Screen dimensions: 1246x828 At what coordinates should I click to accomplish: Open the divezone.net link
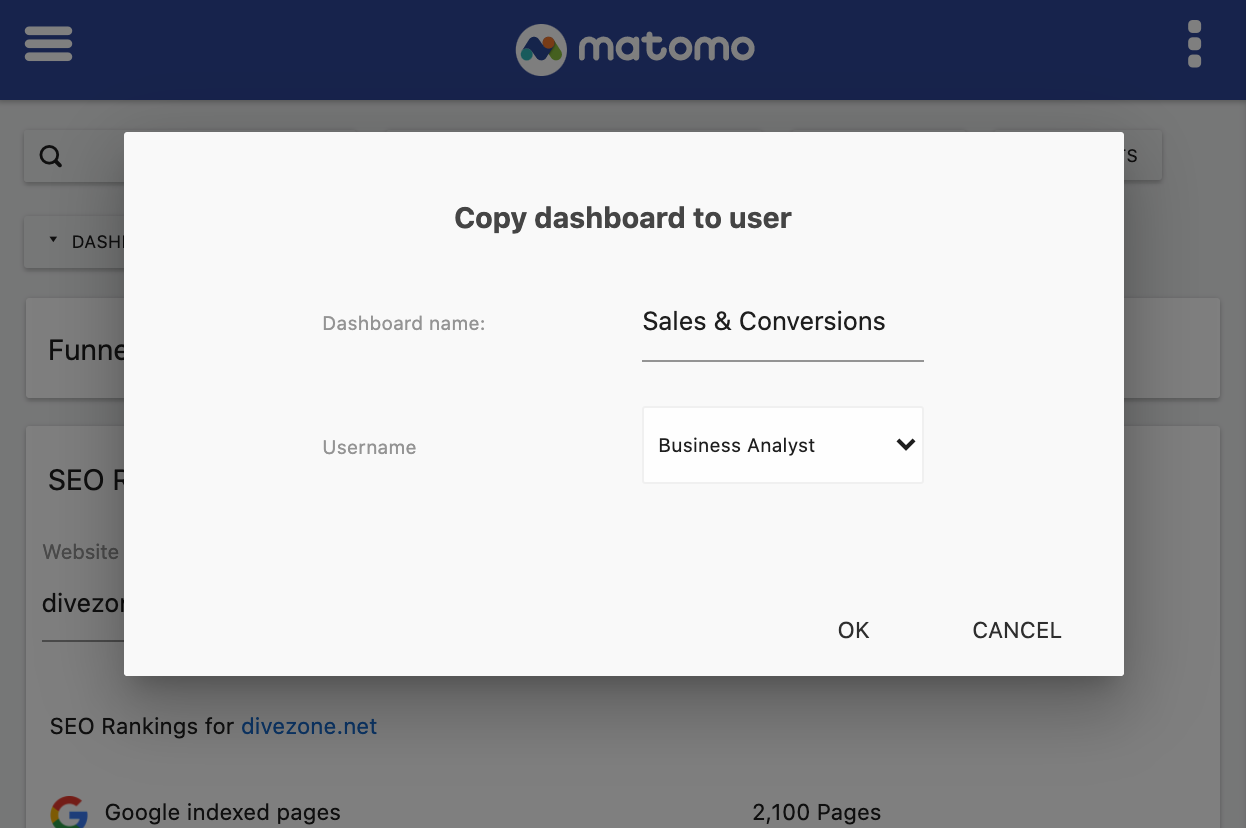point(308,726)
